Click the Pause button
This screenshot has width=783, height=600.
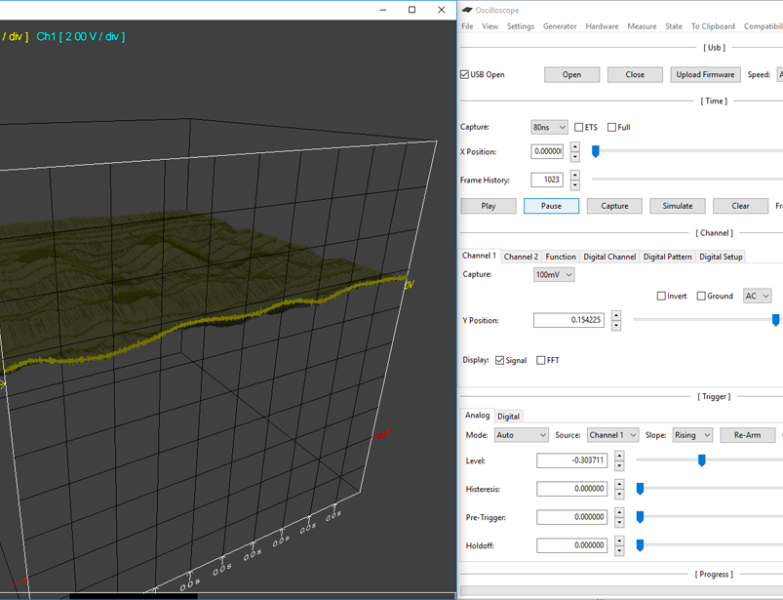click(551, 206)
